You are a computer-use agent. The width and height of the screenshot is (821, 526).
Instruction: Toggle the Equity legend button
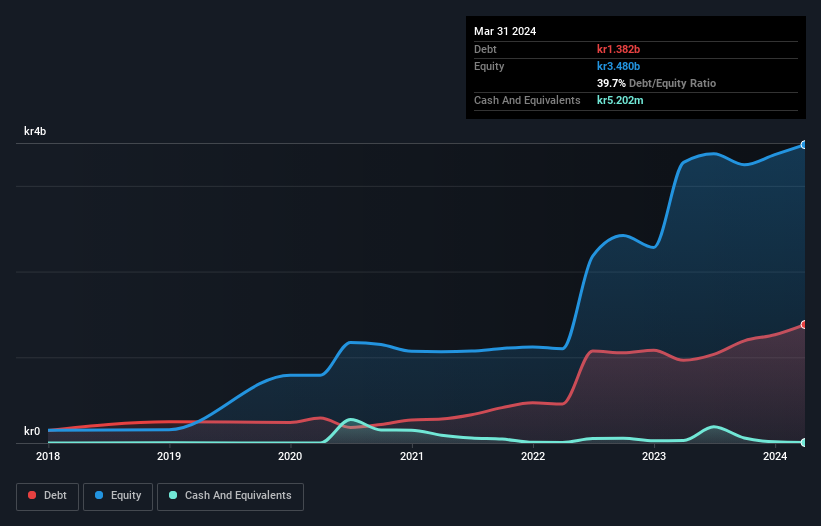coord(118,496)
